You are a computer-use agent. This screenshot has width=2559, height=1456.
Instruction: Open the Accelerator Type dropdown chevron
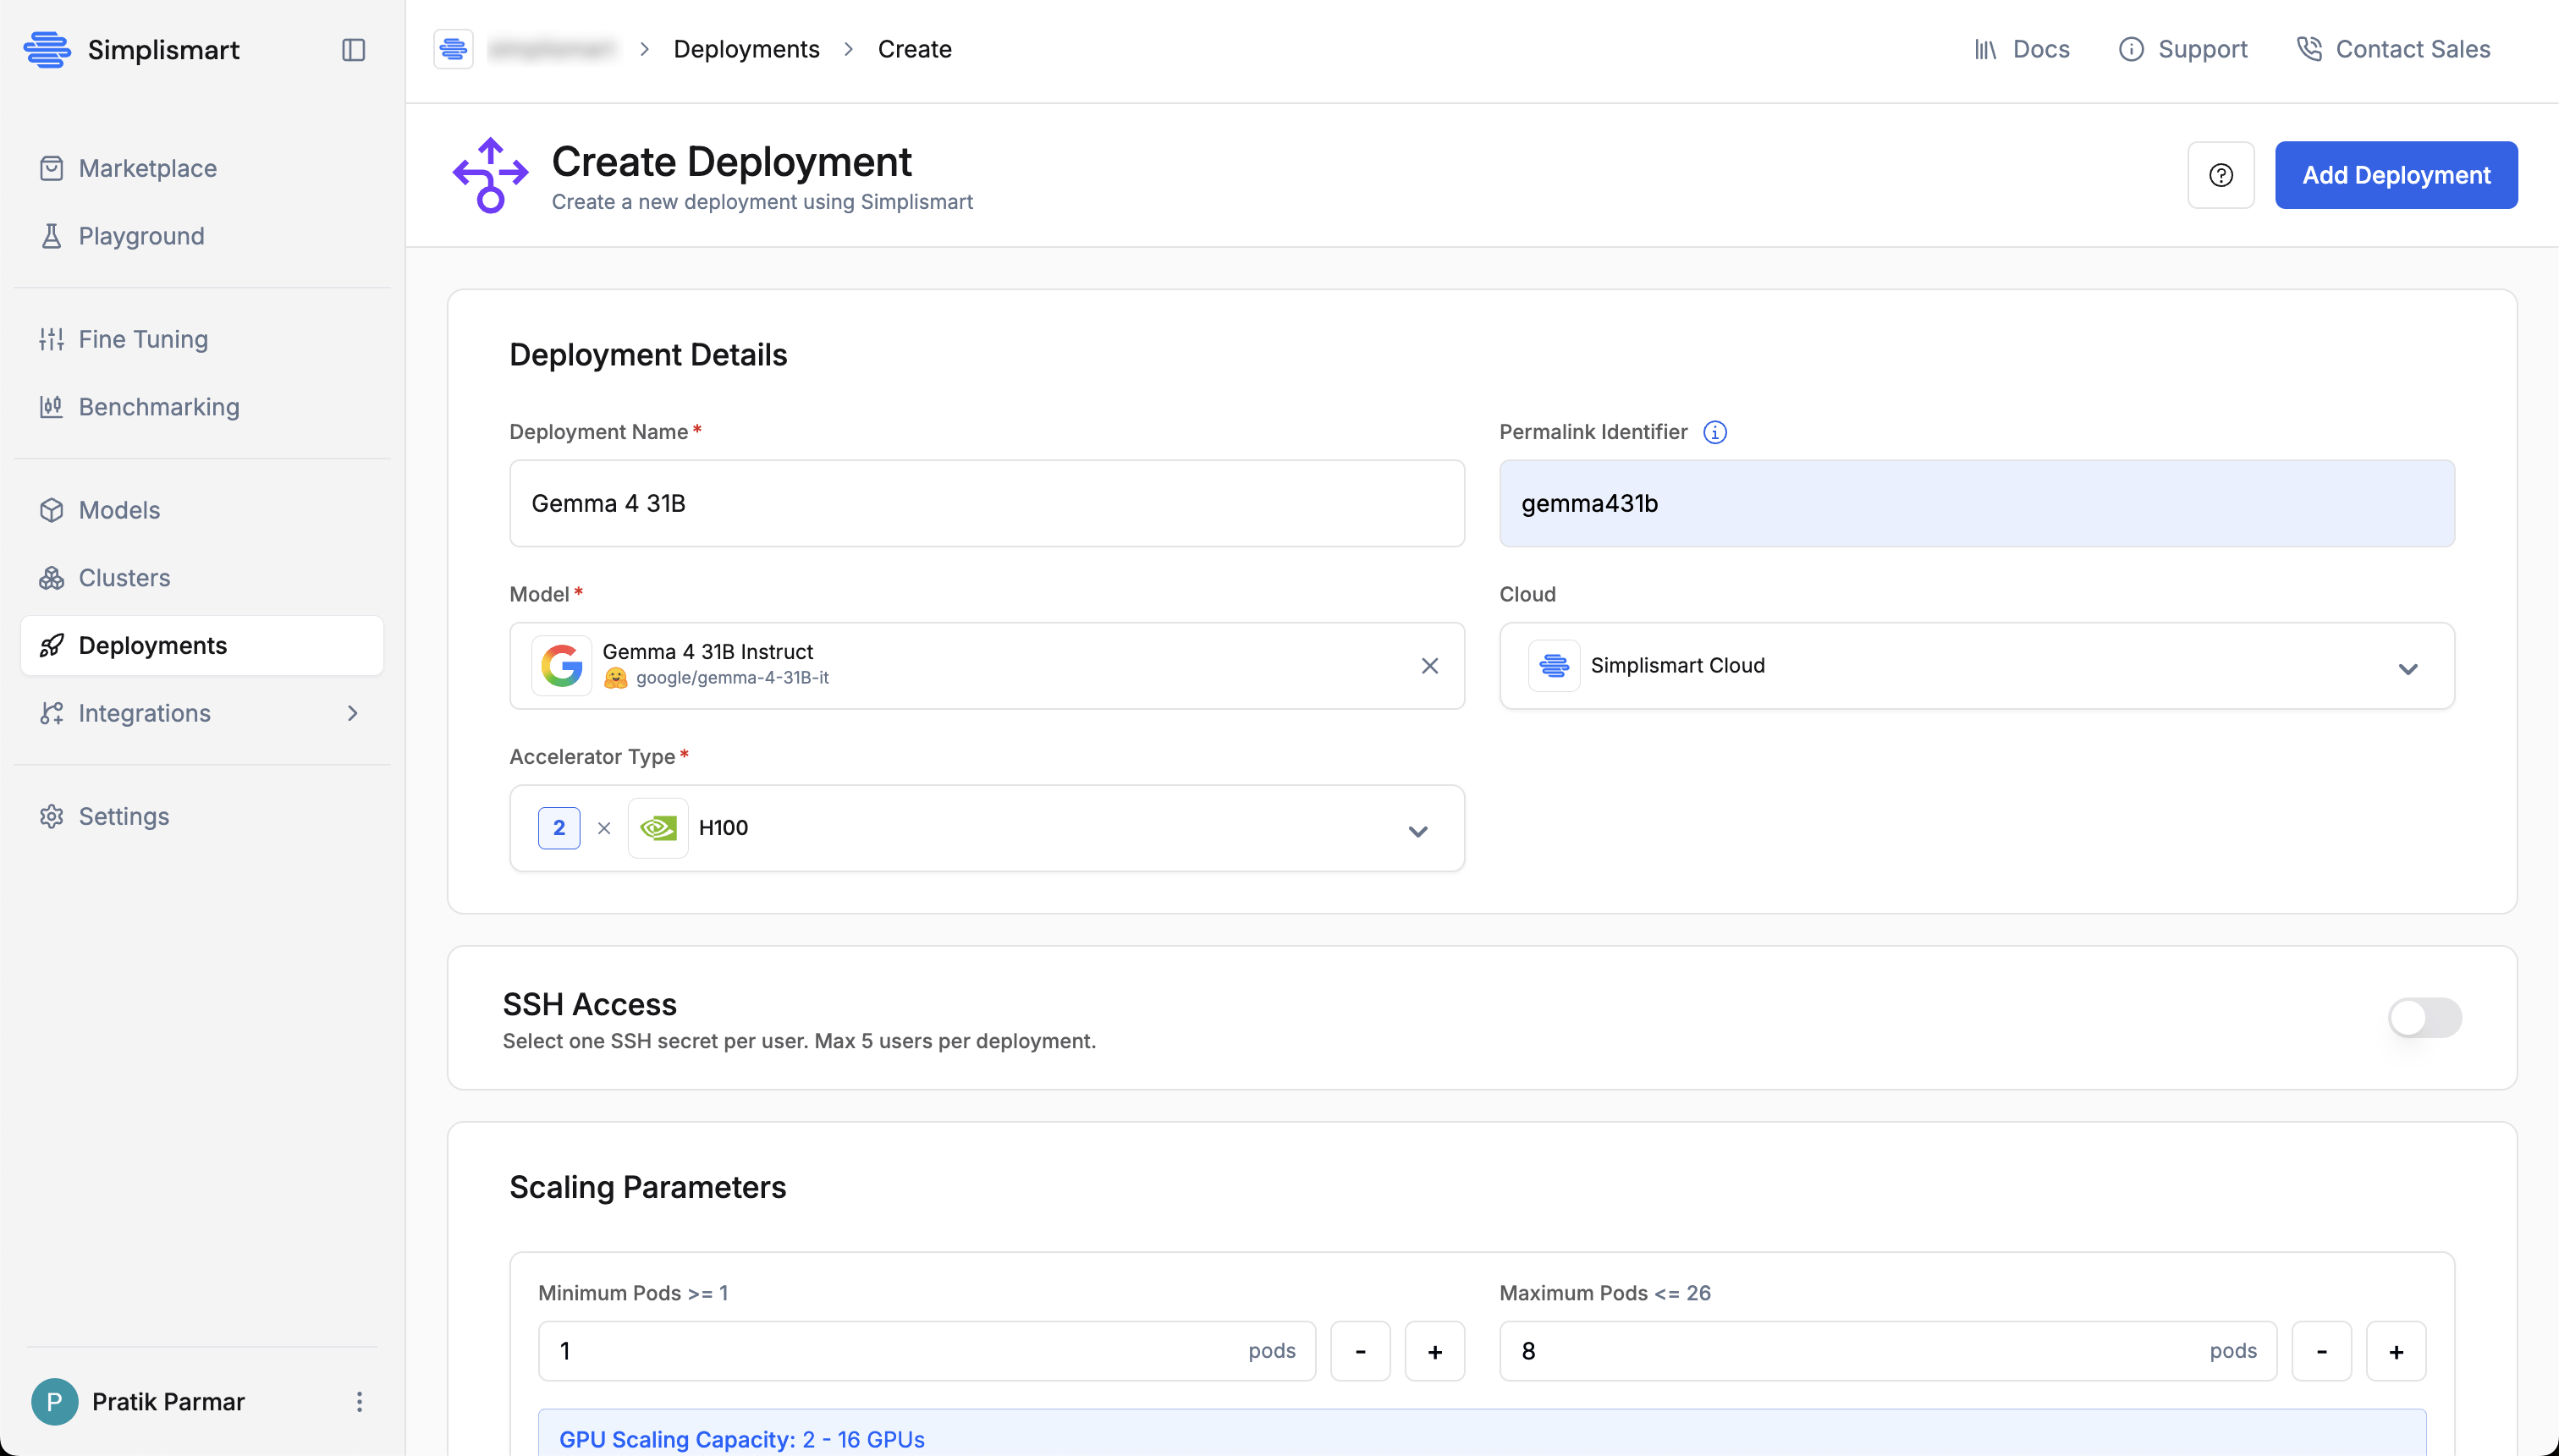[x=1417, y=831]
